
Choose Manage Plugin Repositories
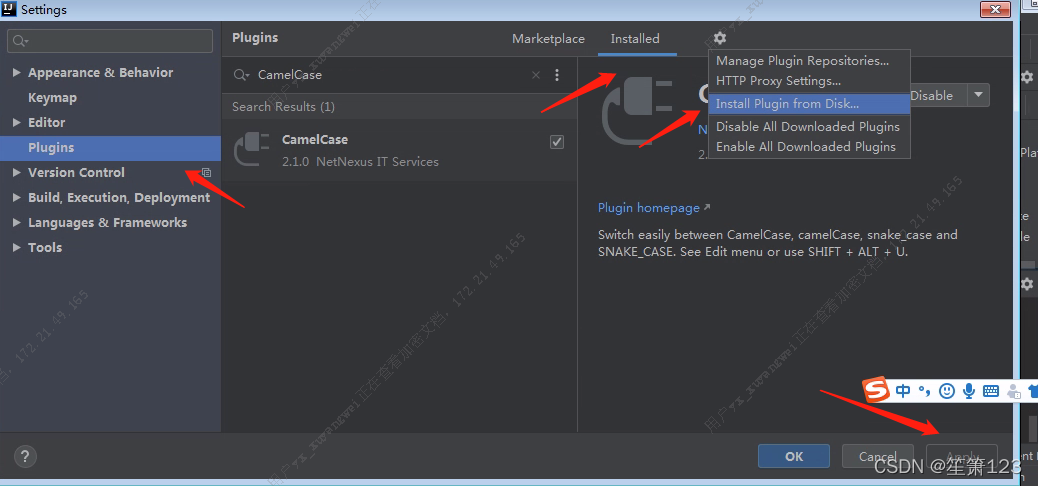tap(810, 61)
